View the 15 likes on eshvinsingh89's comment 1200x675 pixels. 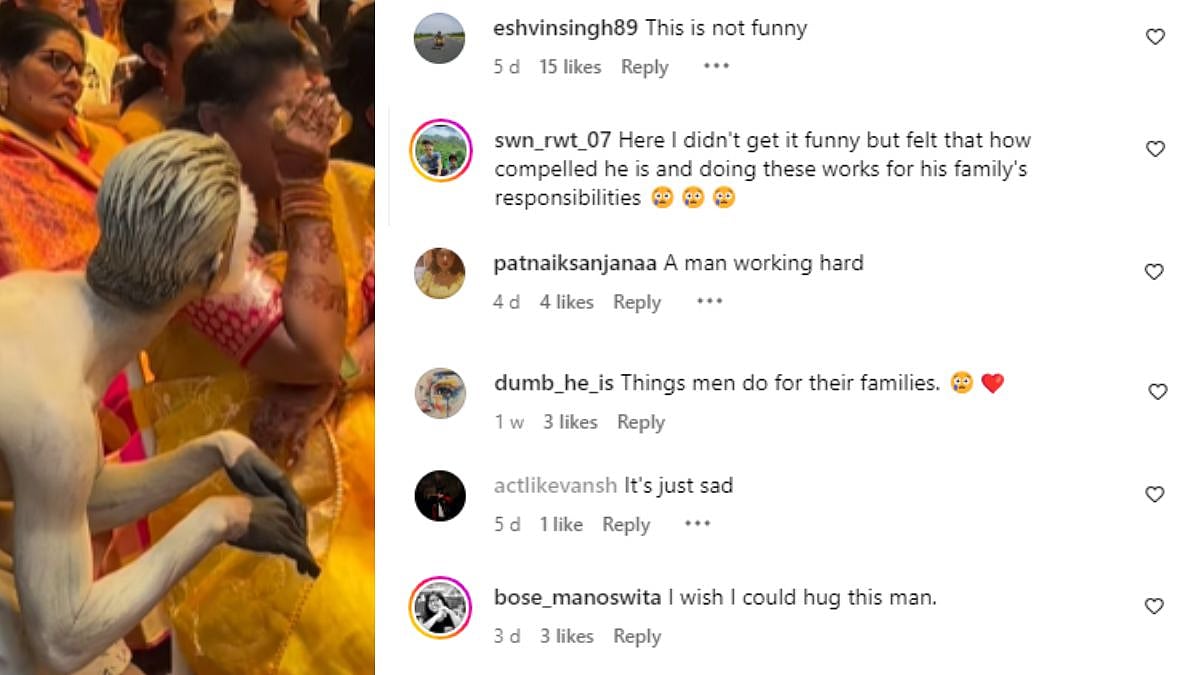pos(570,67)
